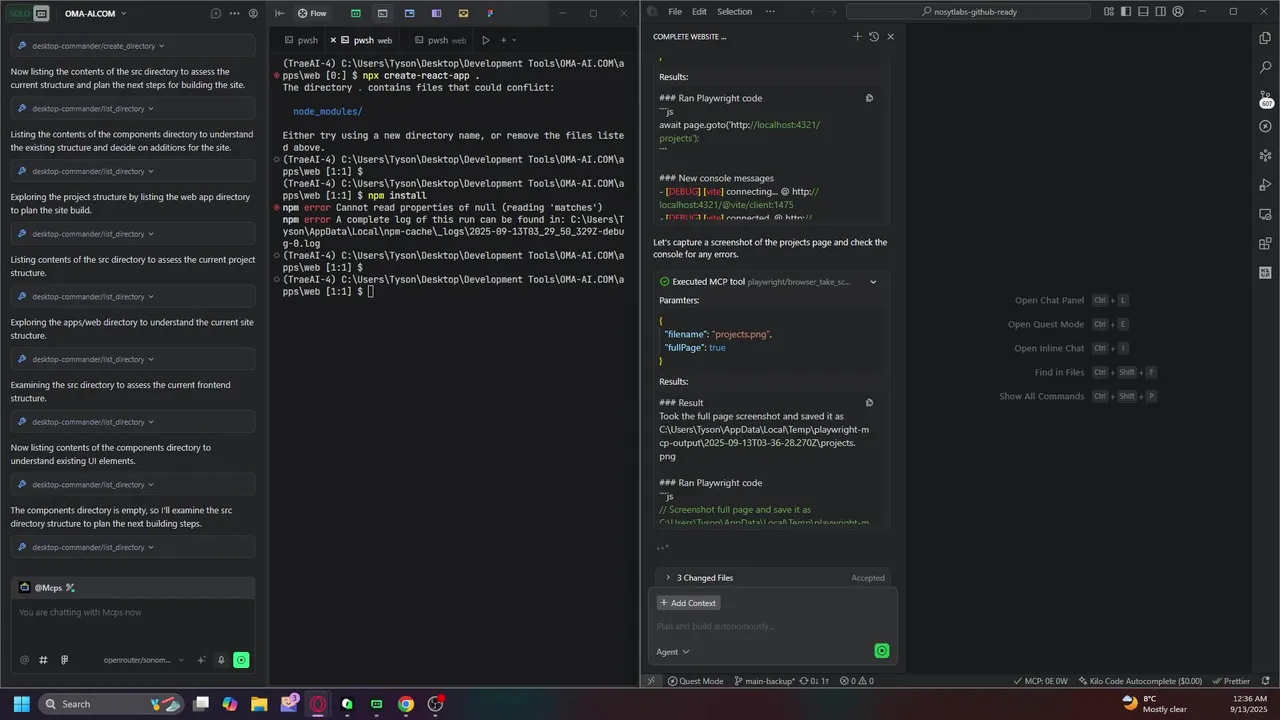Open the three-dot more options in Trae
1280x720 pixels.
click(x=235, y=13)
